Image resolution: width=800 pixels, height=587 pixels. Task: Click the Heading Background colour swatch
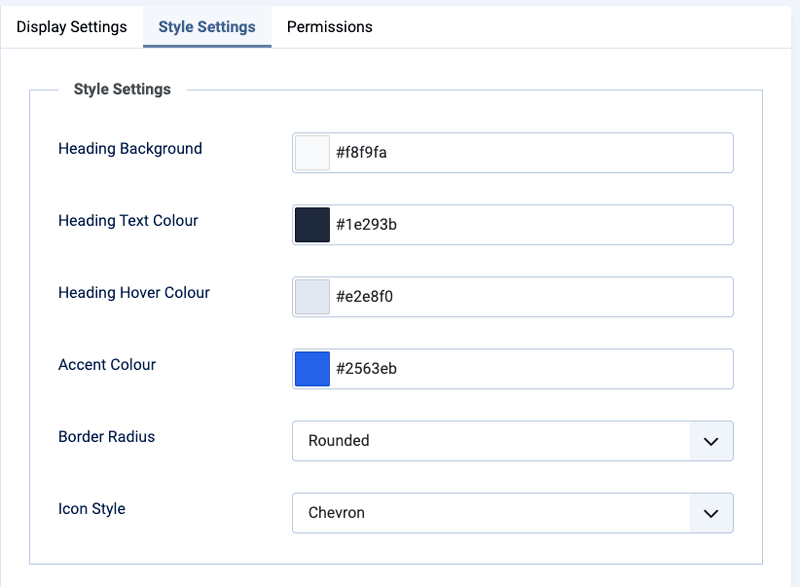coord(312,153)
